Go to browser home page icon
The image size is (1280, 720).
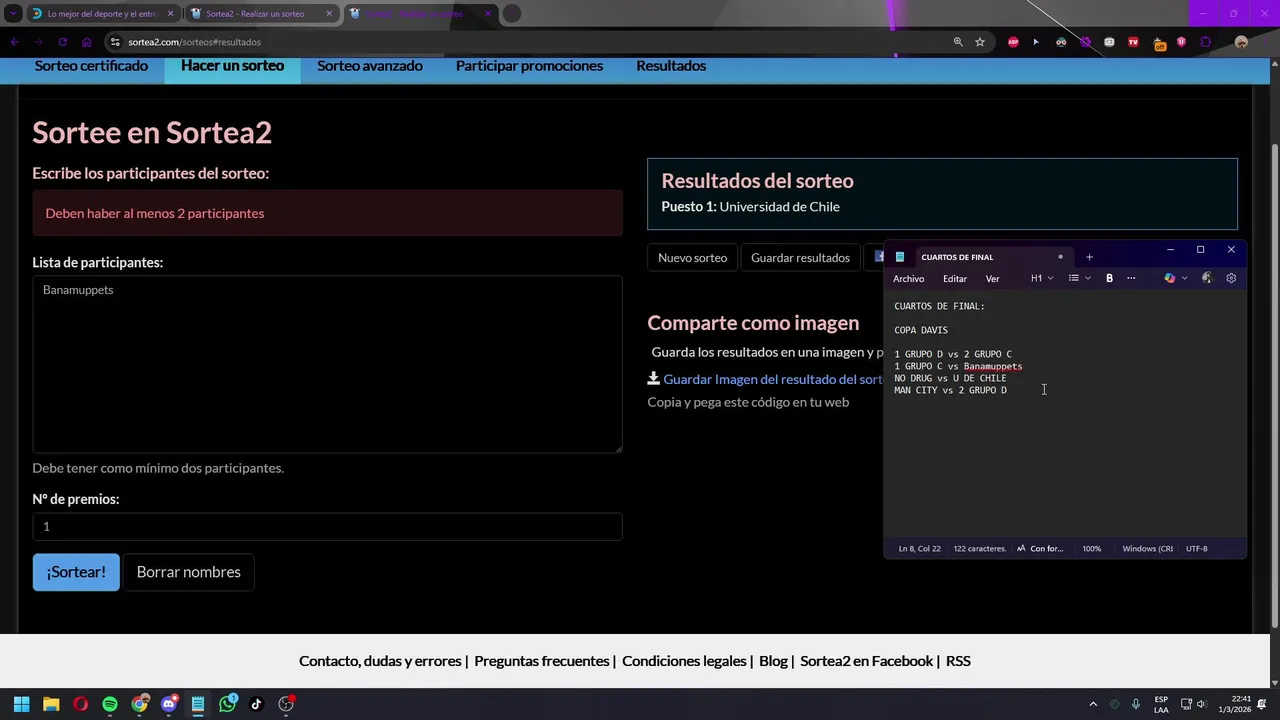click(86, 42)
